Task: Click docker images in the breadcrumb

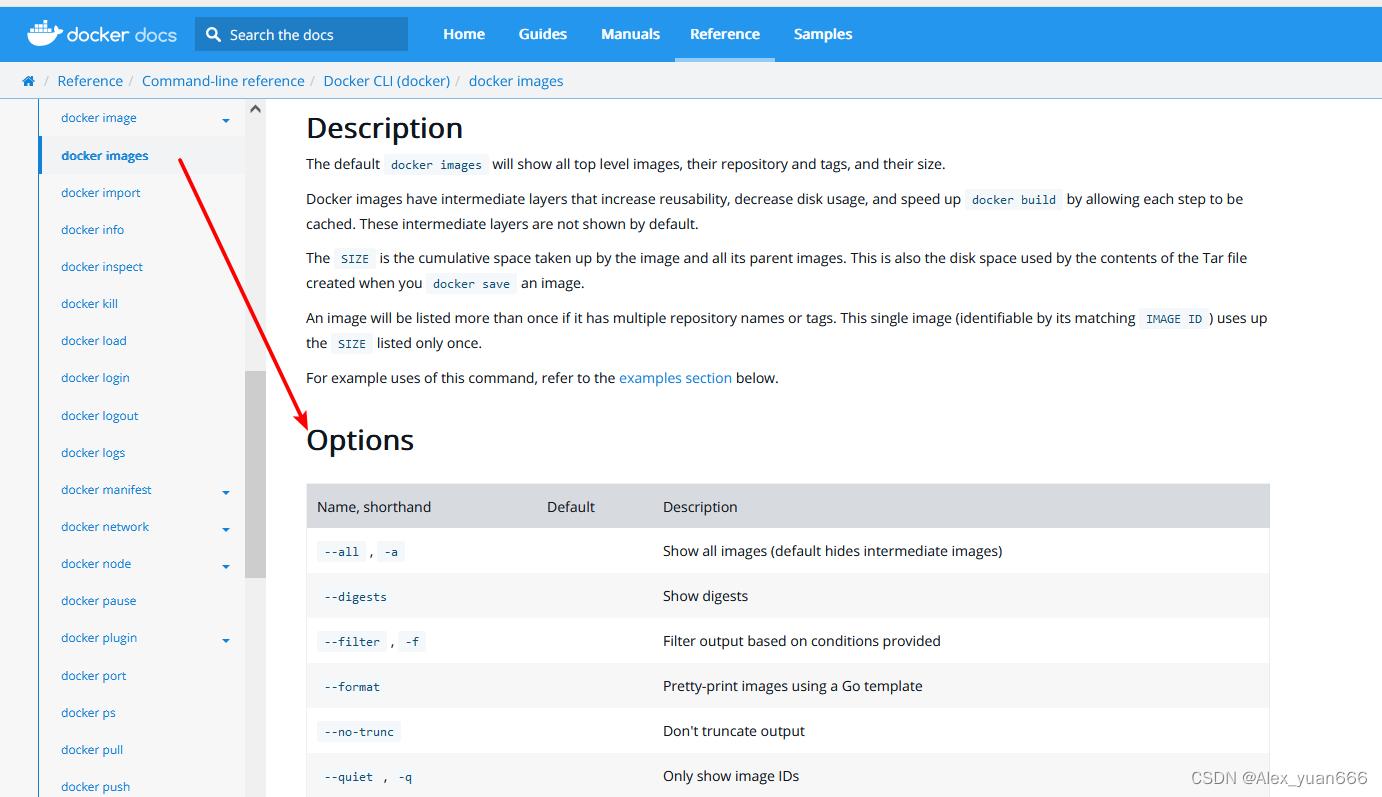Action: pos(516,81)
